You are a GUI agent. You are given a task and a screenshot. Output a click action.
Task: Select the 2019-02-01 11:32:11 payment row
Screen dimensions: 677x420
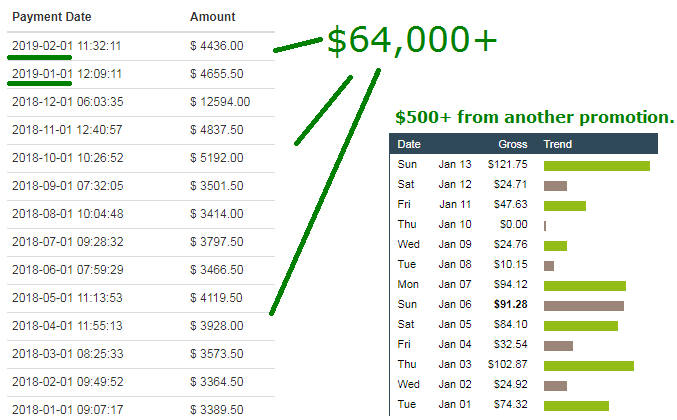click(x=141, y=46)
